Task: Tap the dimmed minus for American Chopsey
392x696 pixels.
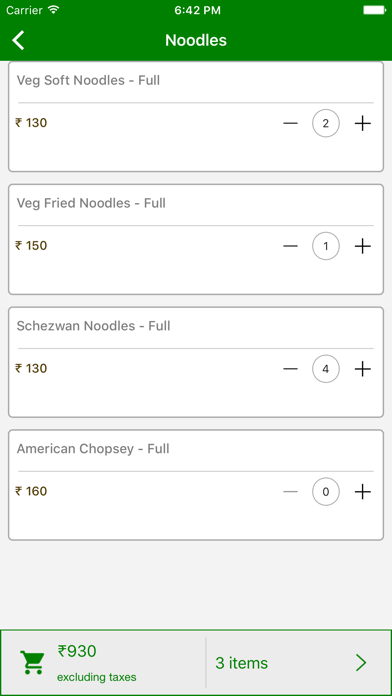Action: (x=290, y=491)
